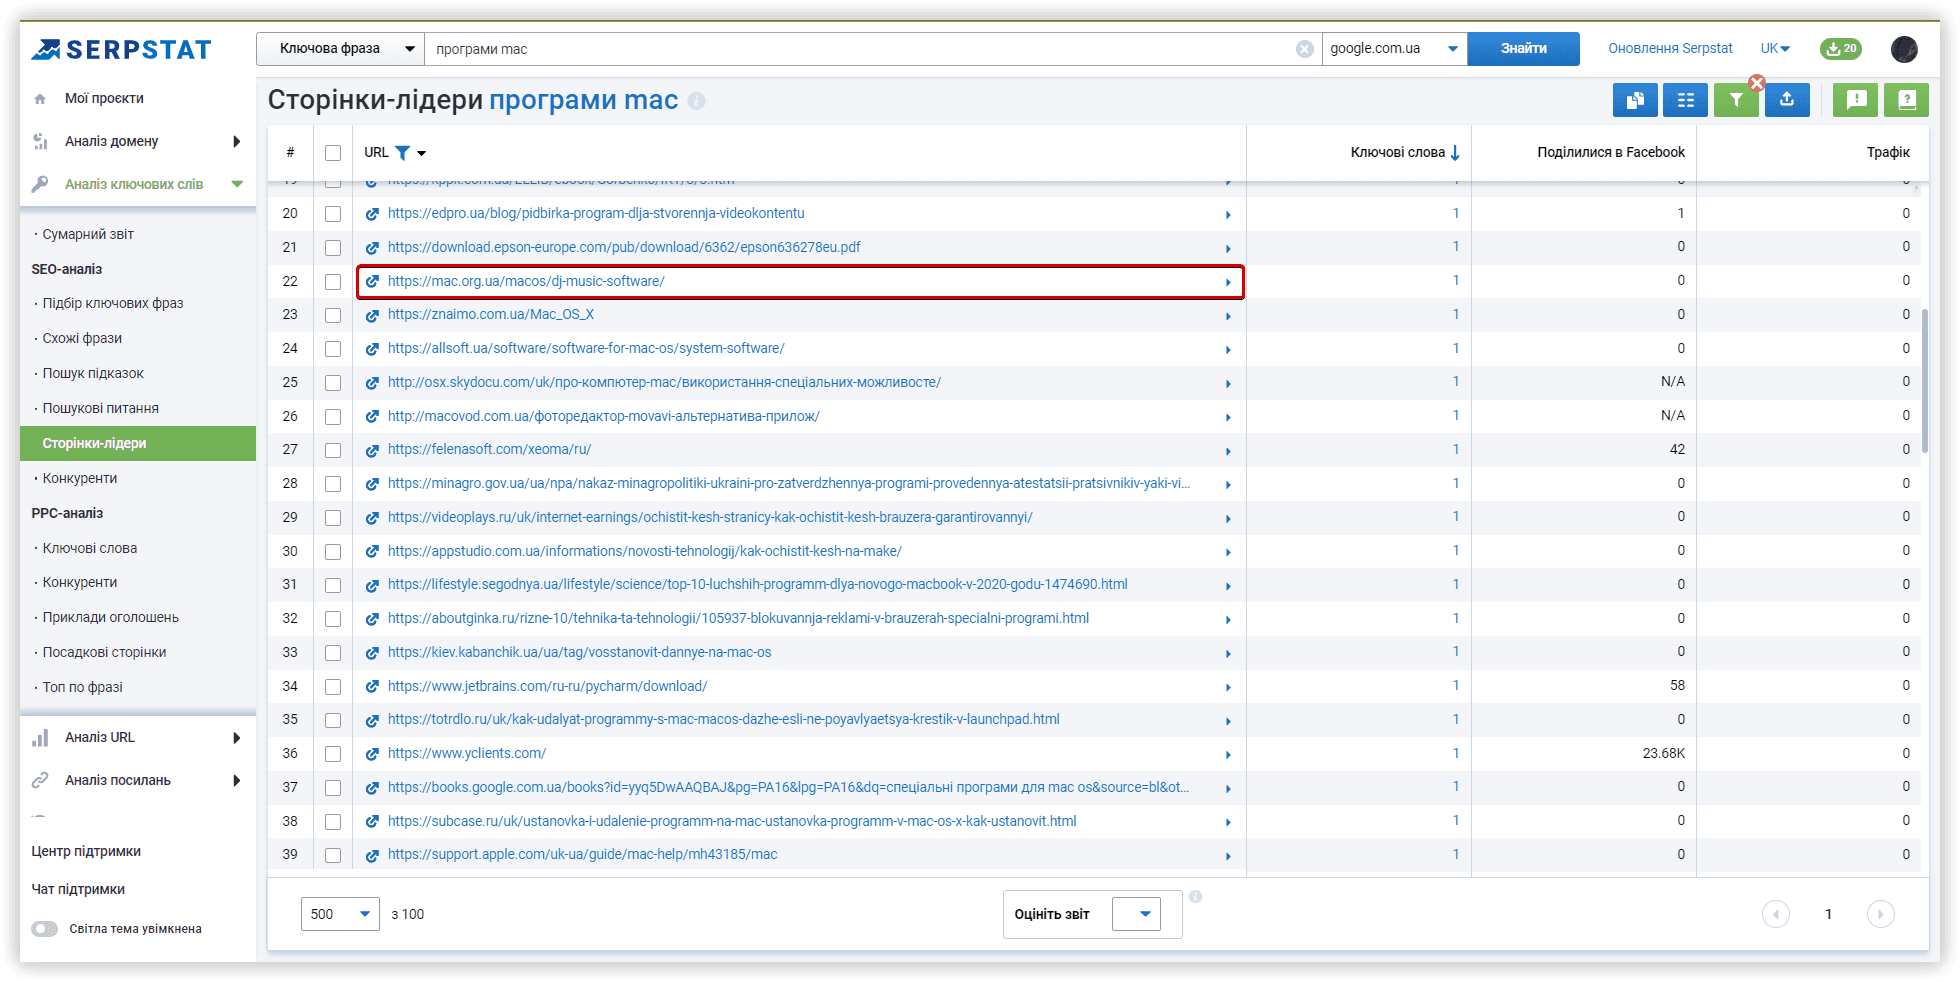Check the box for row 22
The width and height of the screenshot is (1960, 982).
pyautogui.click(x=333, y=282)
